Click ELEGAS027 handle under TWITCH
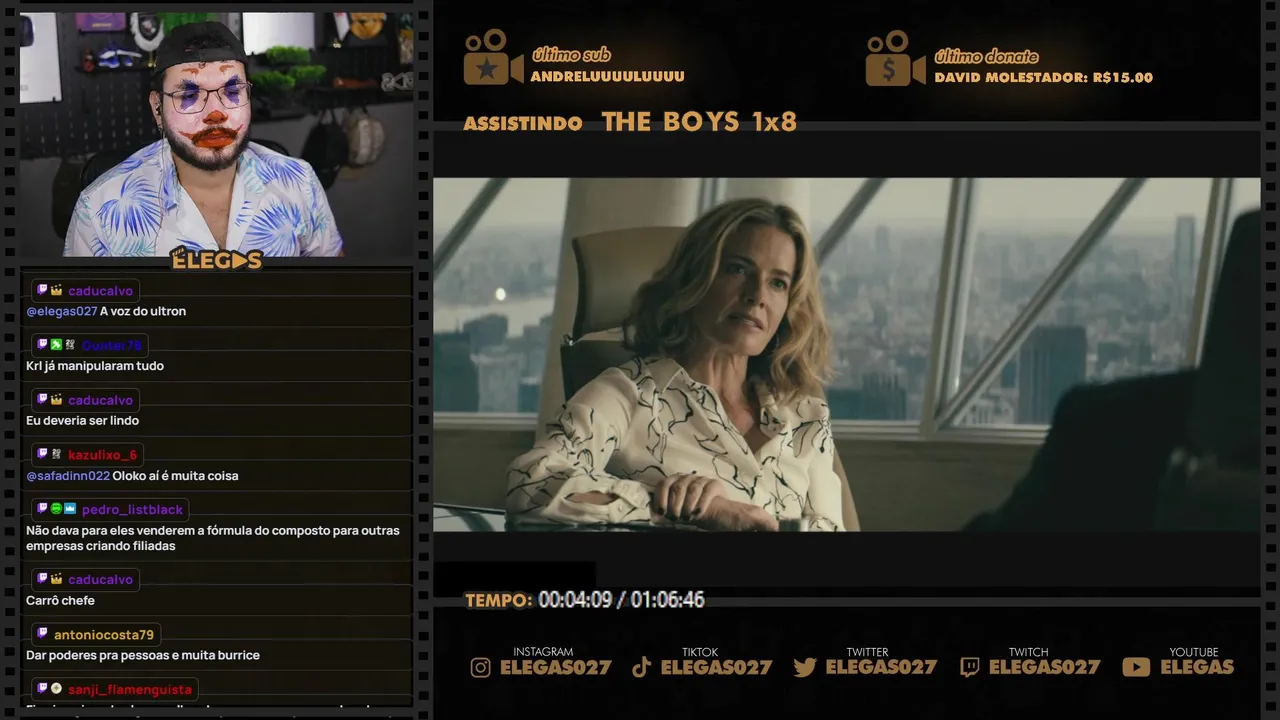Viewport: 1280px width, 720px height. (1044, 667)
